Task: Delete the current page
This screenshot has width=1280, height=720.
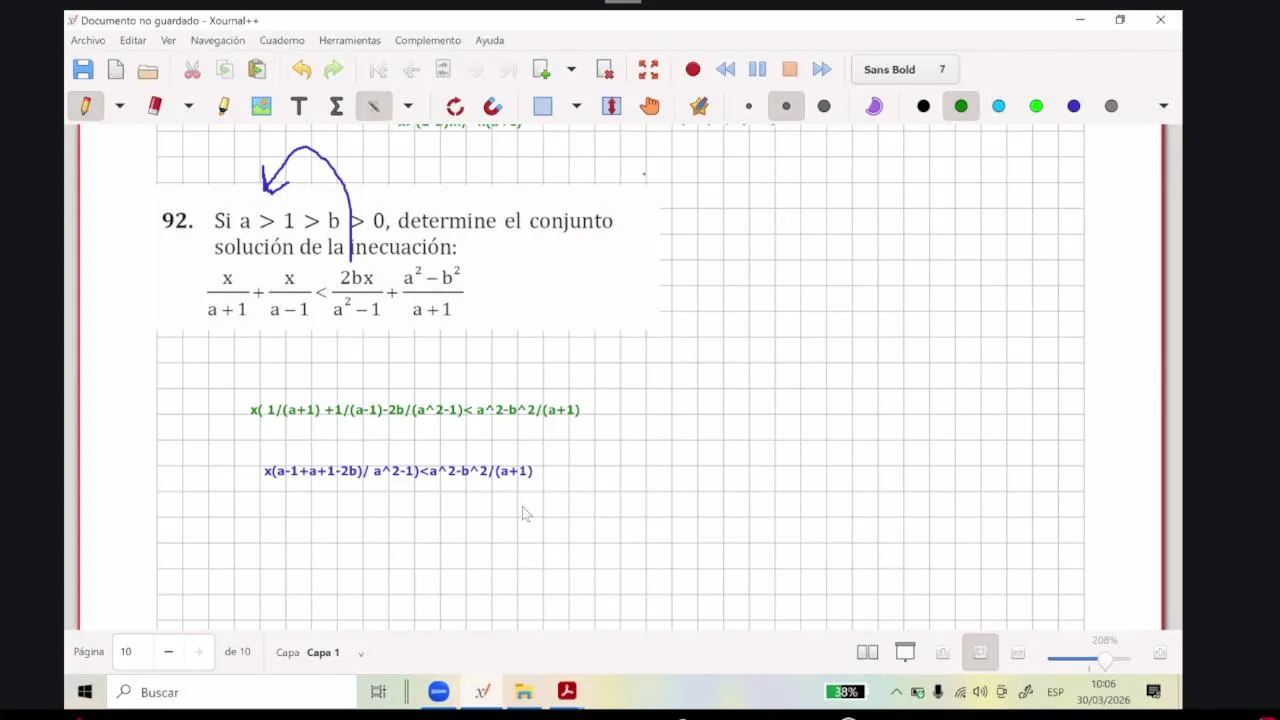Action: pyautogui.click(x=605, y=70)
